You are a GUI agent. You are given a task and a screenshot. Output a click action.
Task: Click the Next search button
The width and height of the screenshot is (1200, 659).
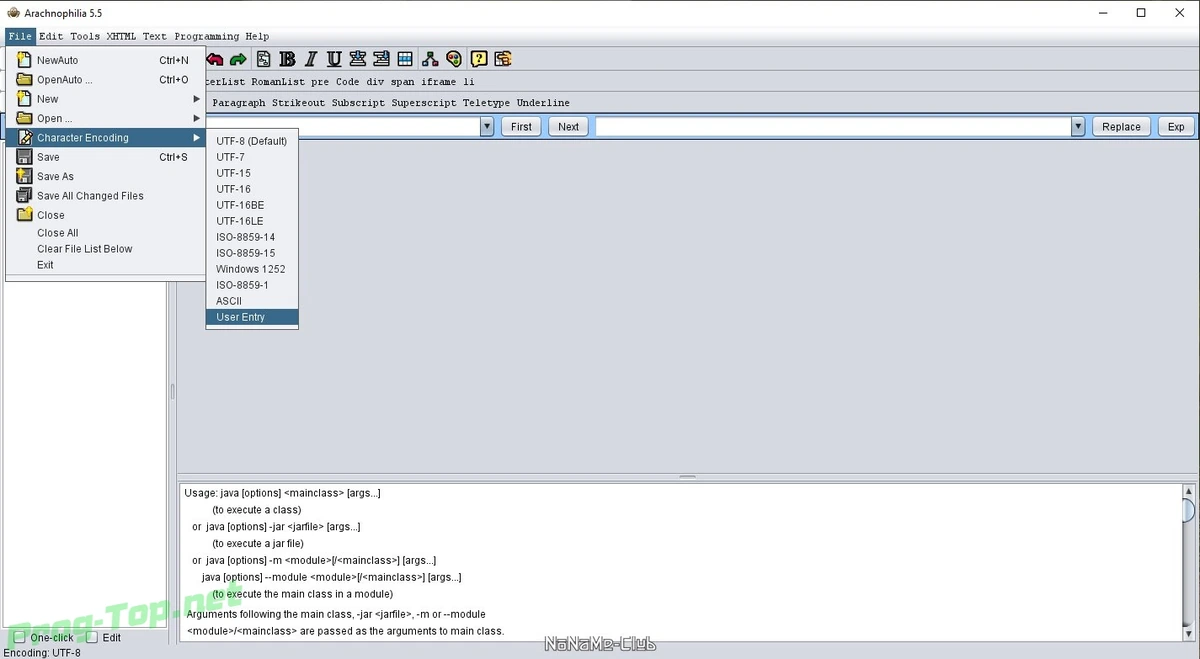(x=569, y=127)
